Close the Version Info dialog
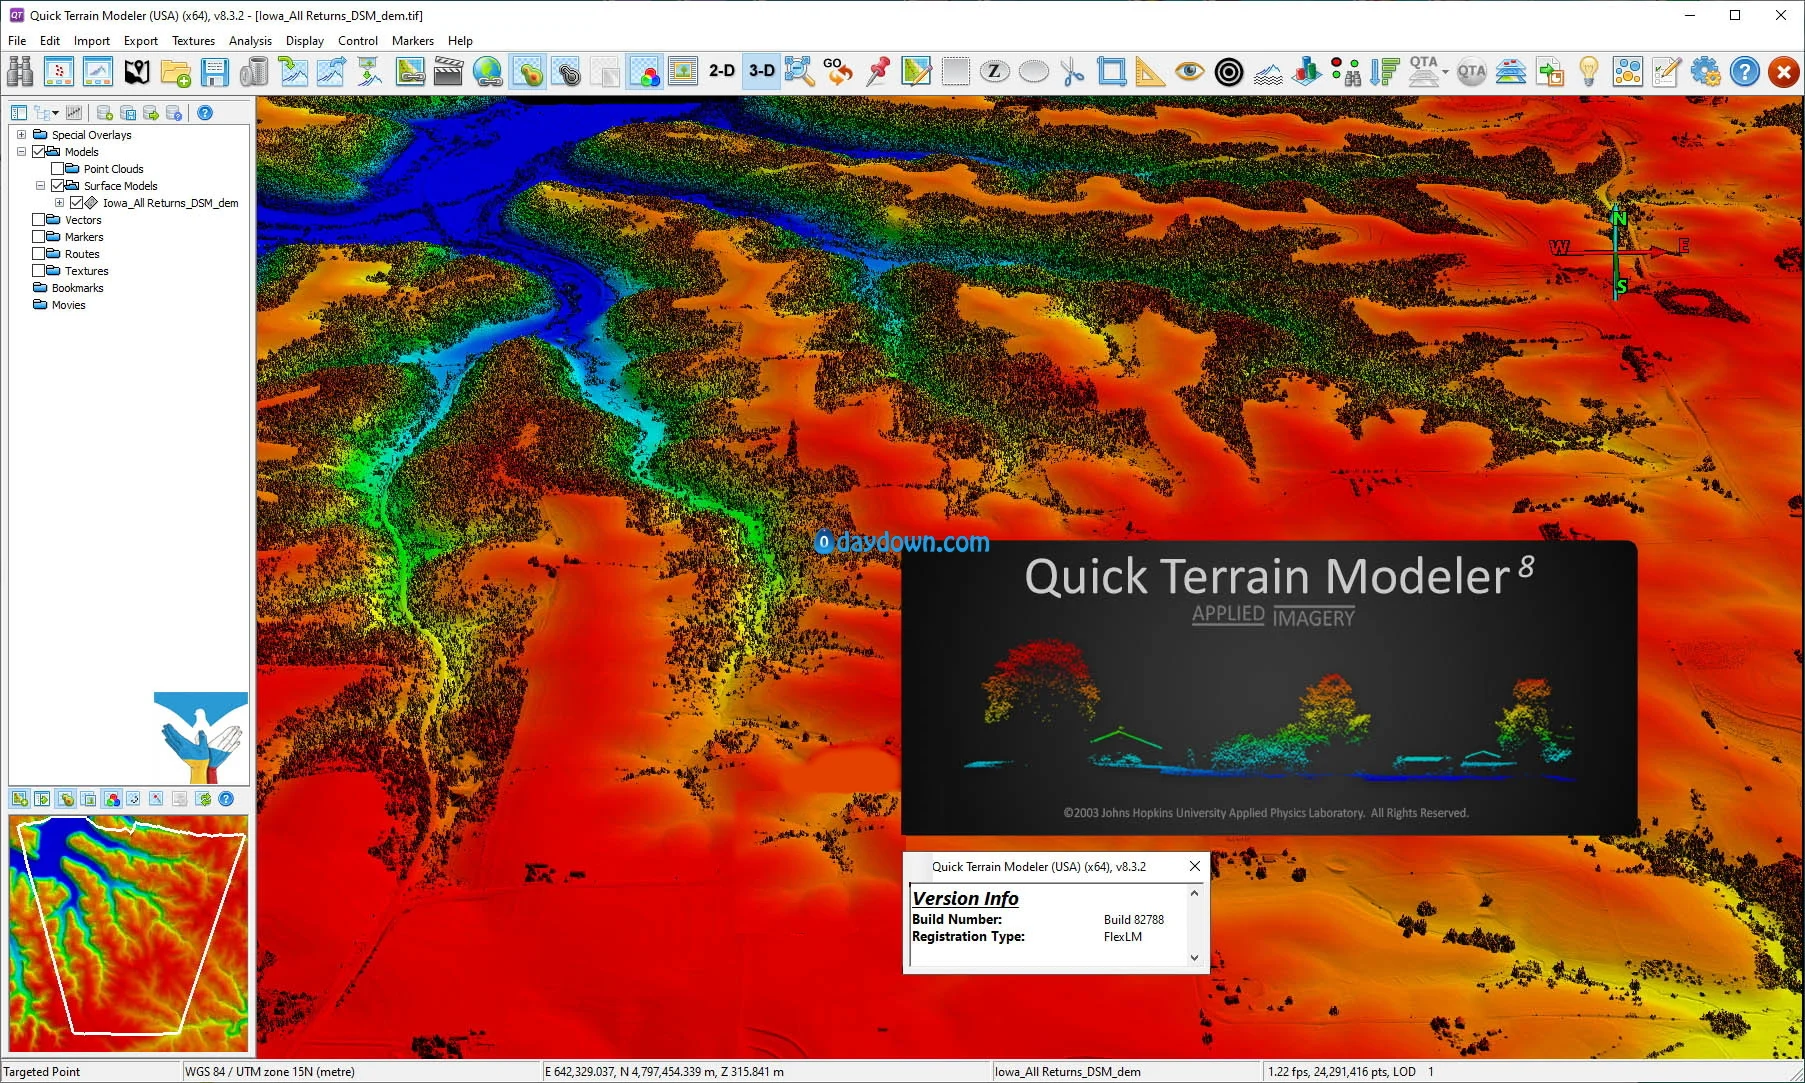The width and height of the screenshot is (1805, 1083). coord(1194,866)
